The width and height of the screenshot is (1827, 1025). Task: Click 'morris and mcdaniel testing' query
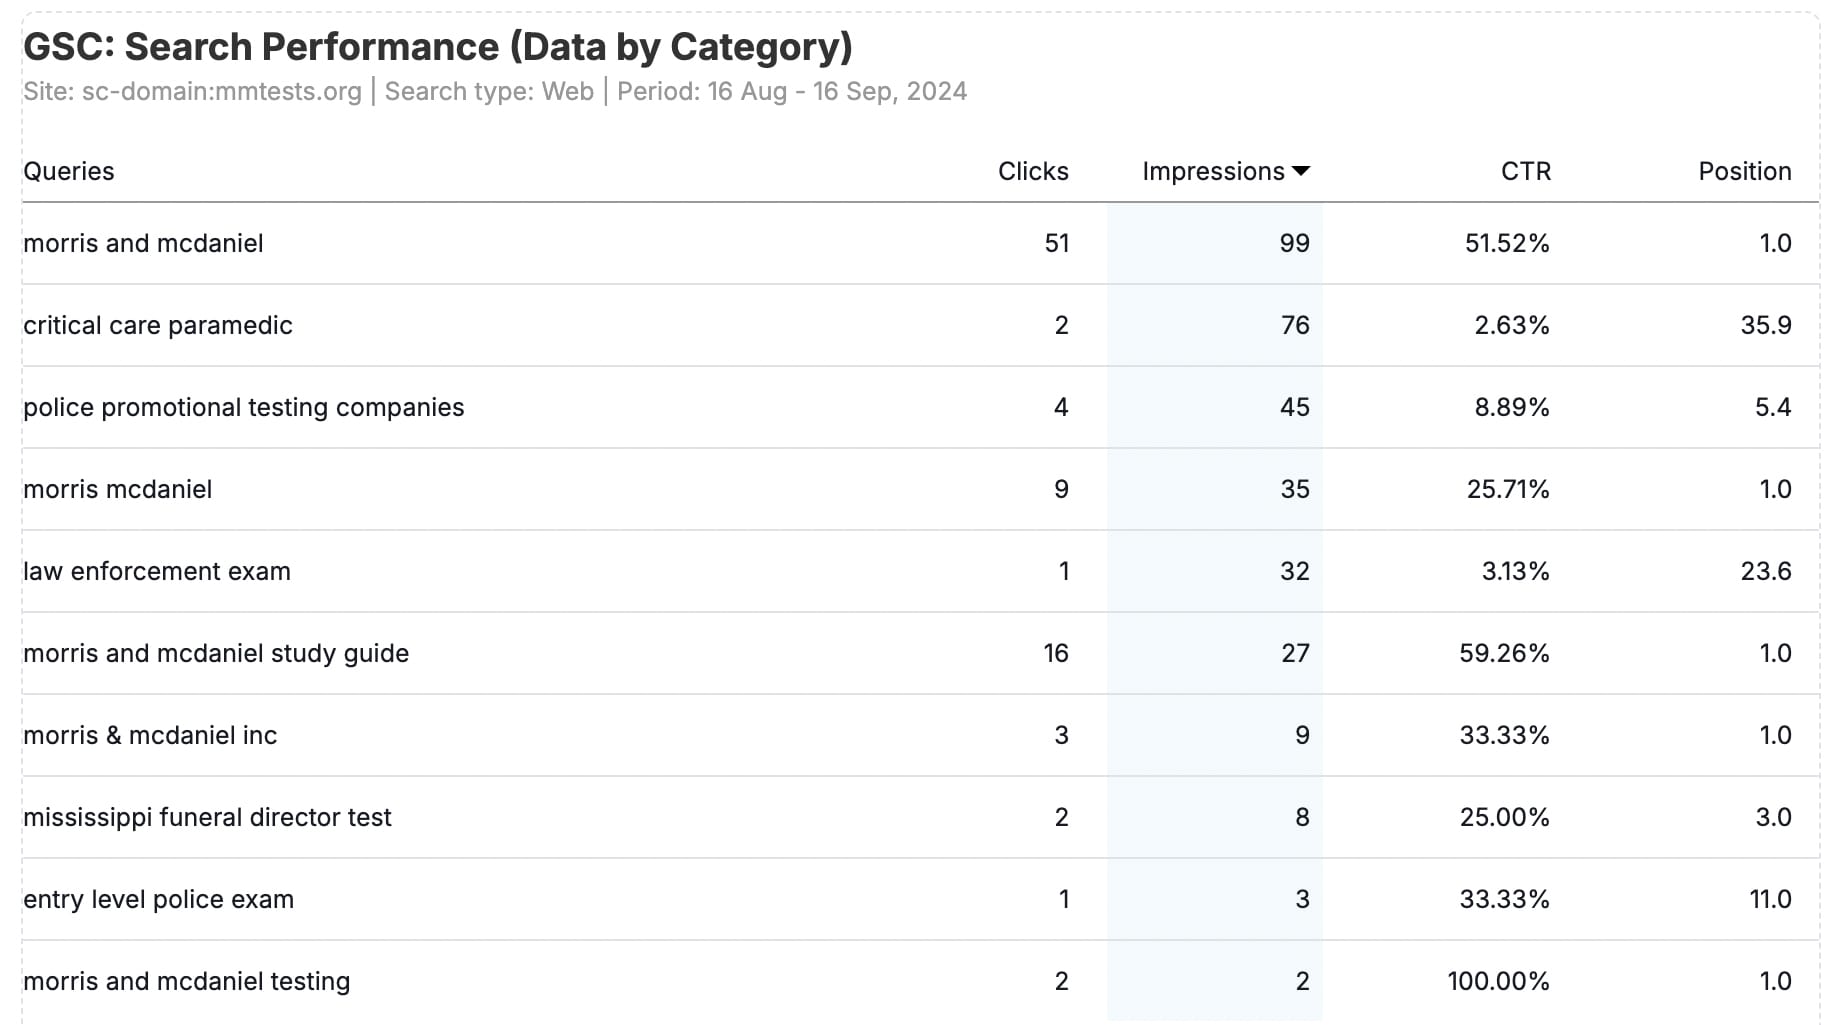click(186, 982)
